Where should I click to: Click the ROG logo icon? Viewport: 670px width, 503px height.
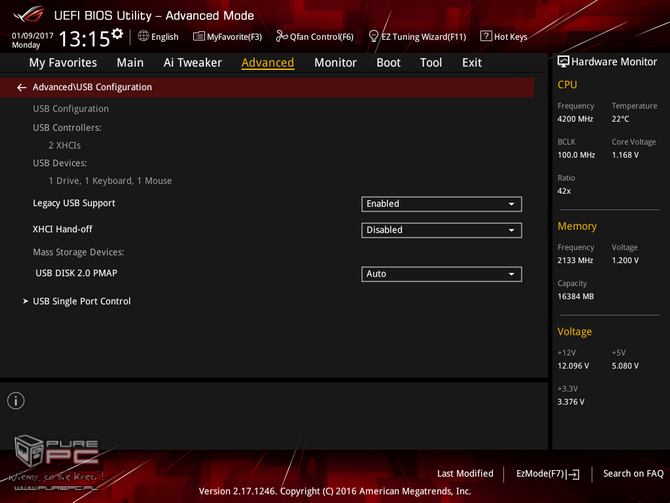(28, 14)
